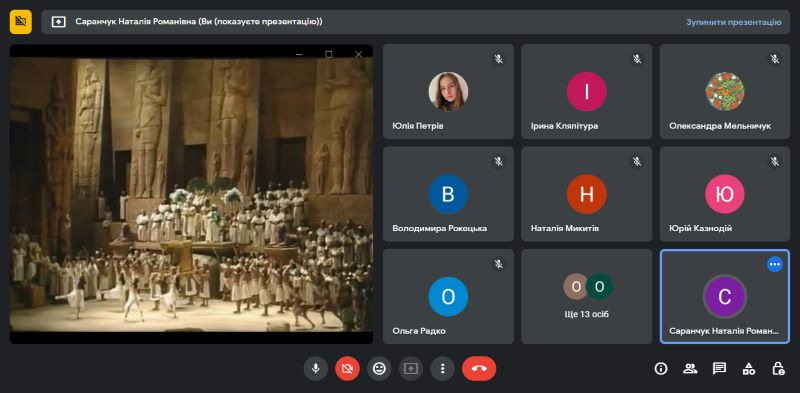Toggle the microphone button in call controls

click(x=316, y=369)
